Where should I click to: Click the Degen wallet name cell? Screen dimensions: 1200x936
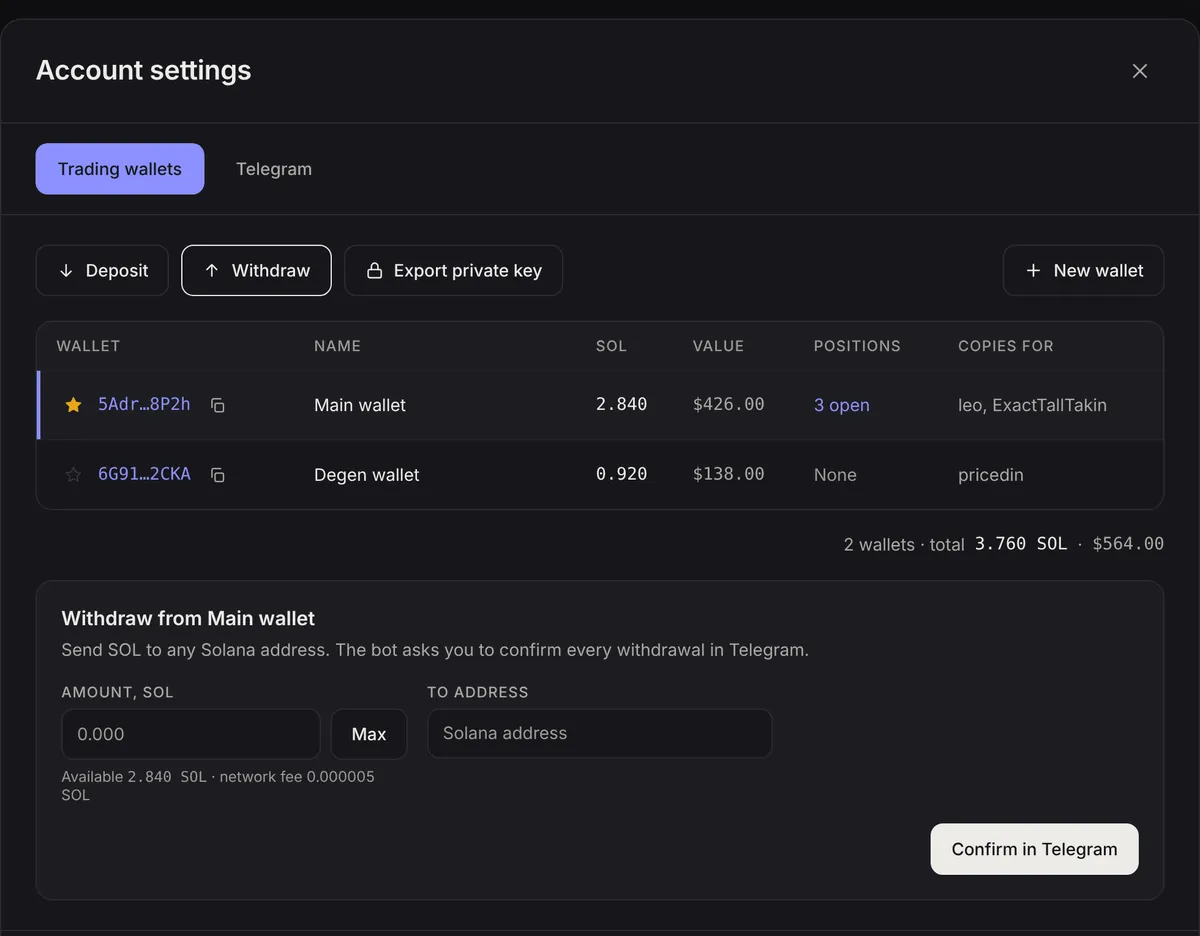click(x=367, y=475)
